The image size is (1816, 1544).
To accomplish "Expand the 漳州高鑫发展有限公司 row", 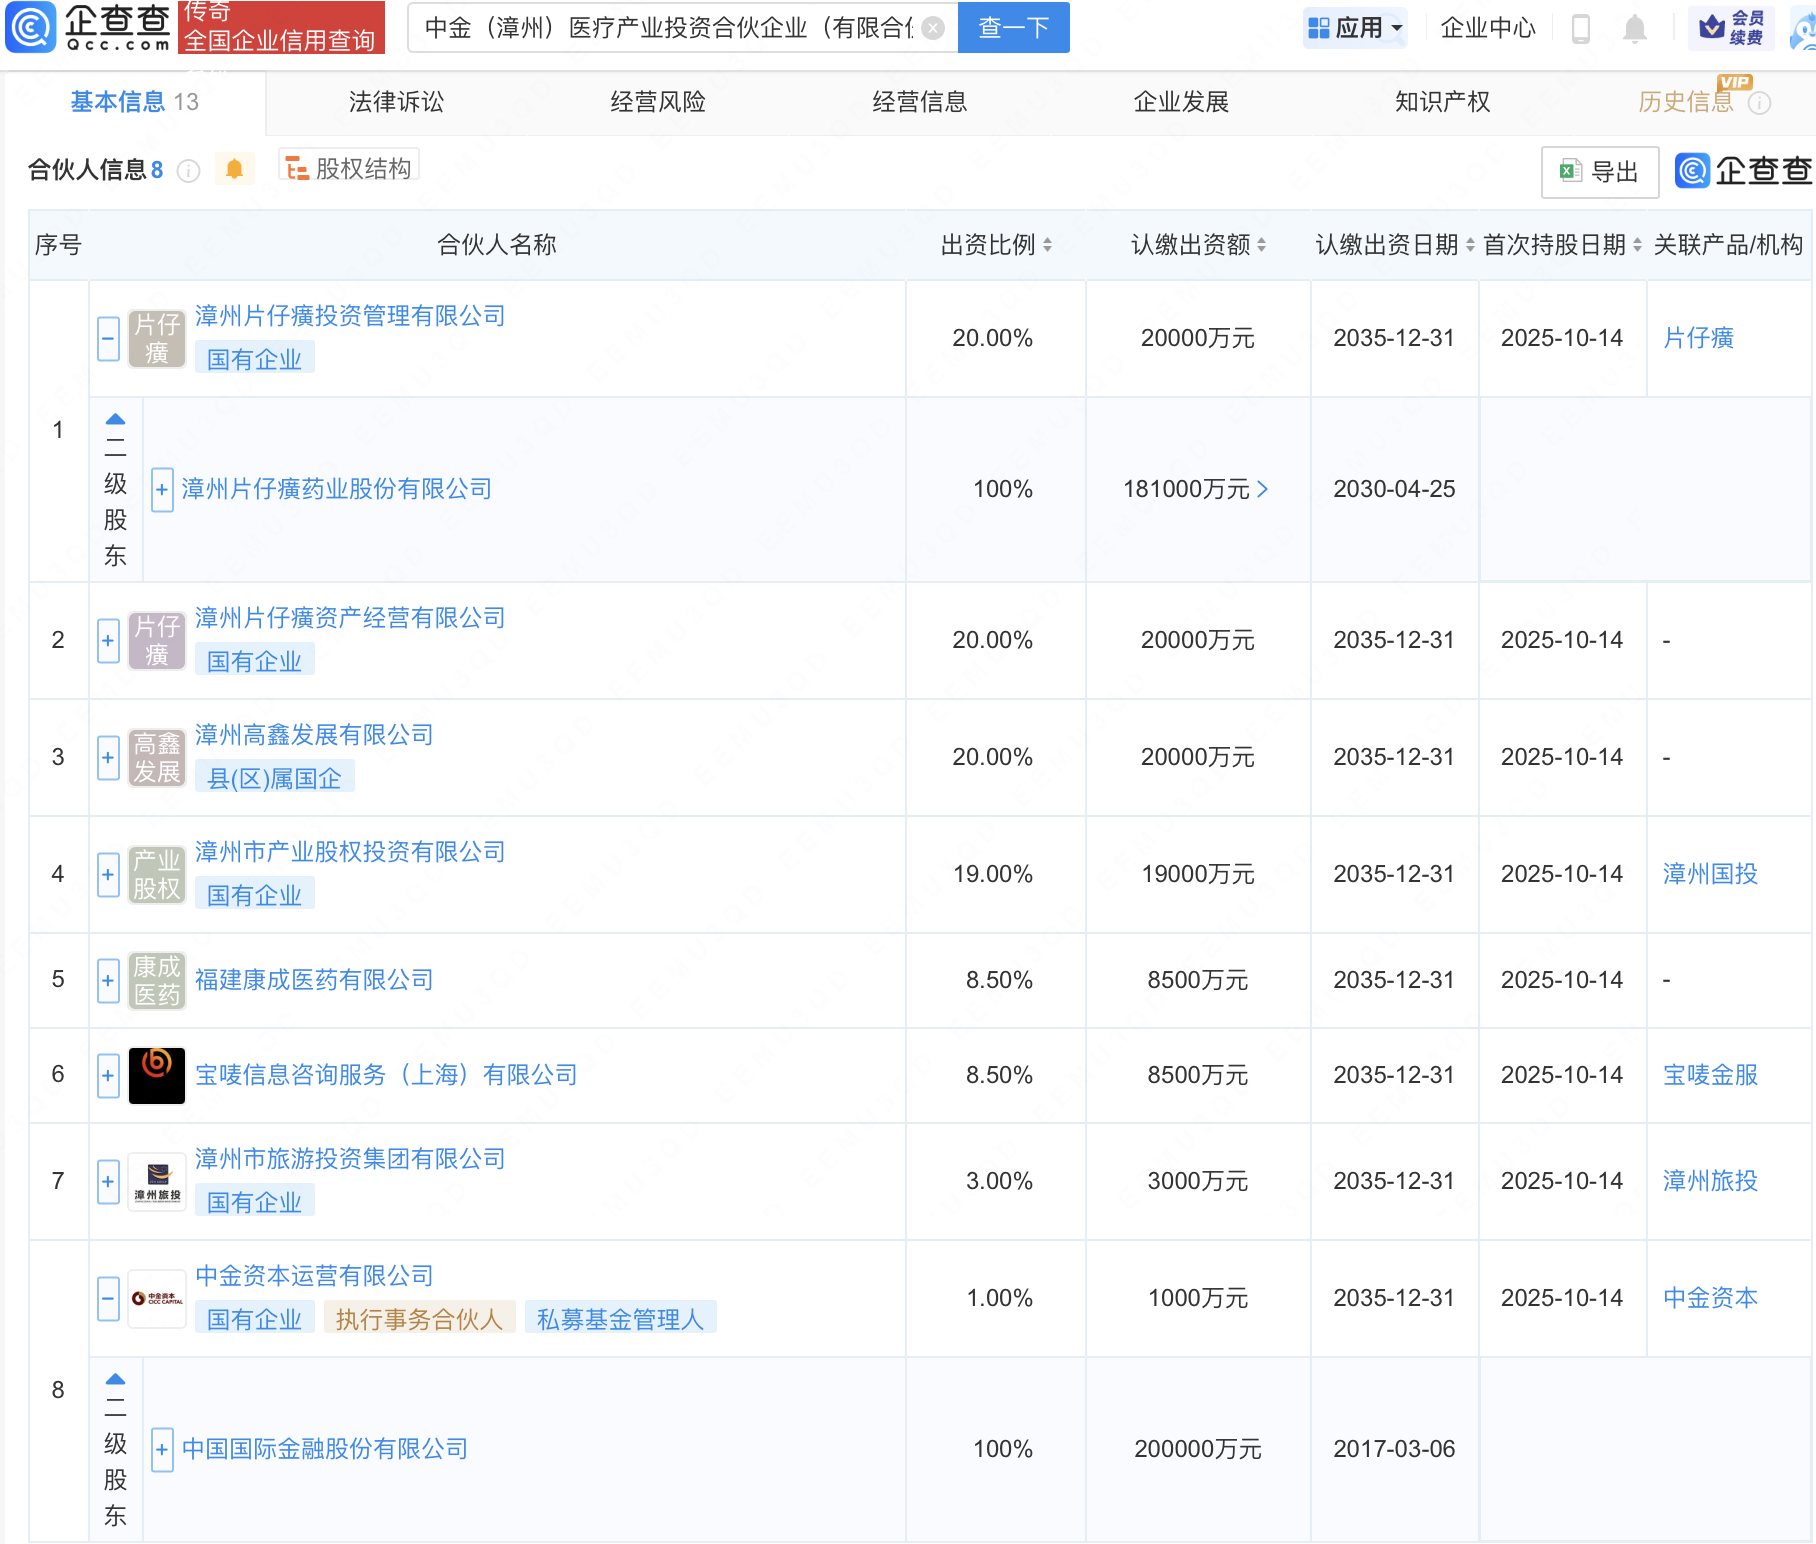I will (109, 757).
